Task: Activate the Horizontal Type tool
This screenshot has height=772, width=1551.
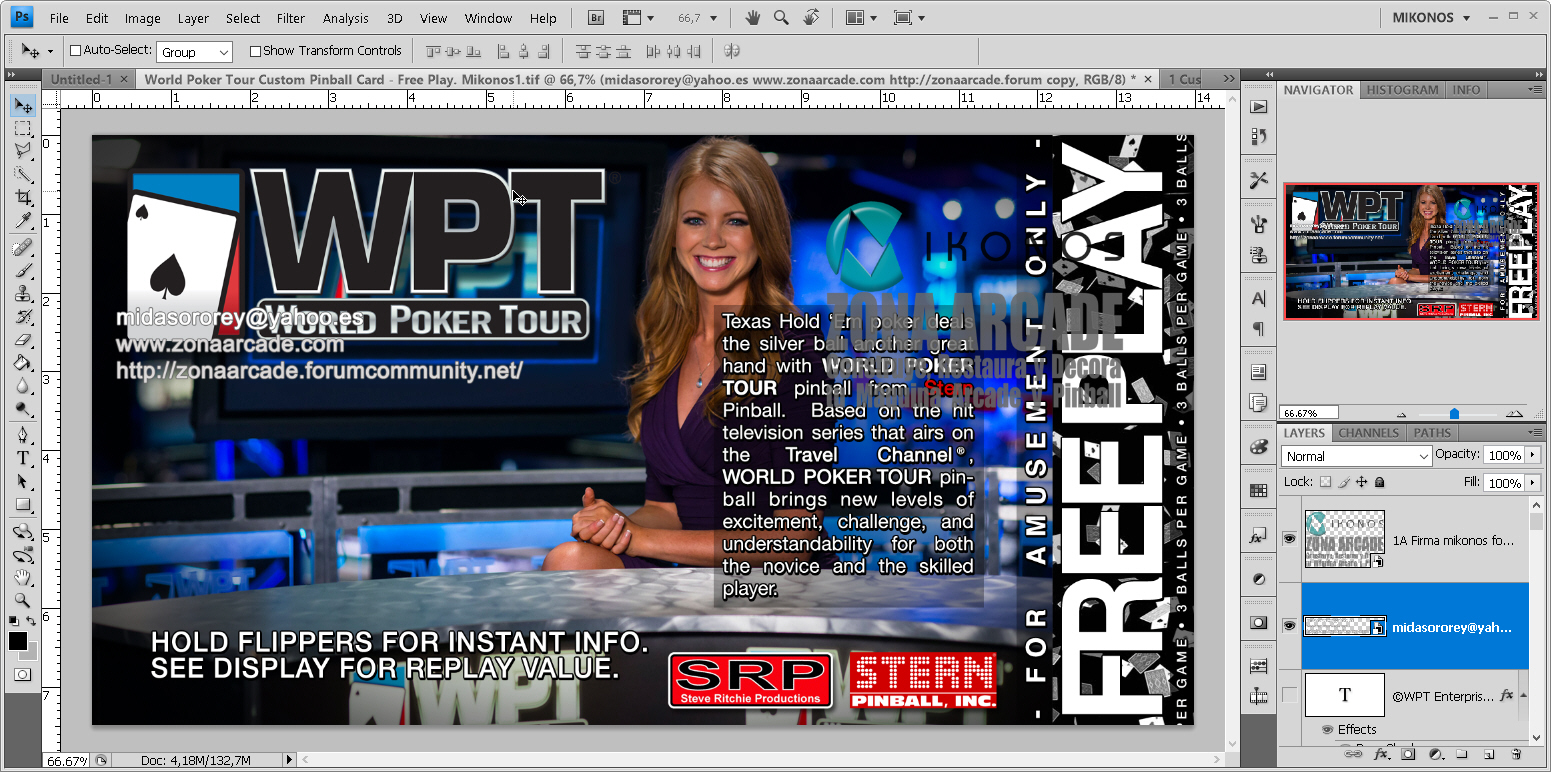Action: click(23, 459)
